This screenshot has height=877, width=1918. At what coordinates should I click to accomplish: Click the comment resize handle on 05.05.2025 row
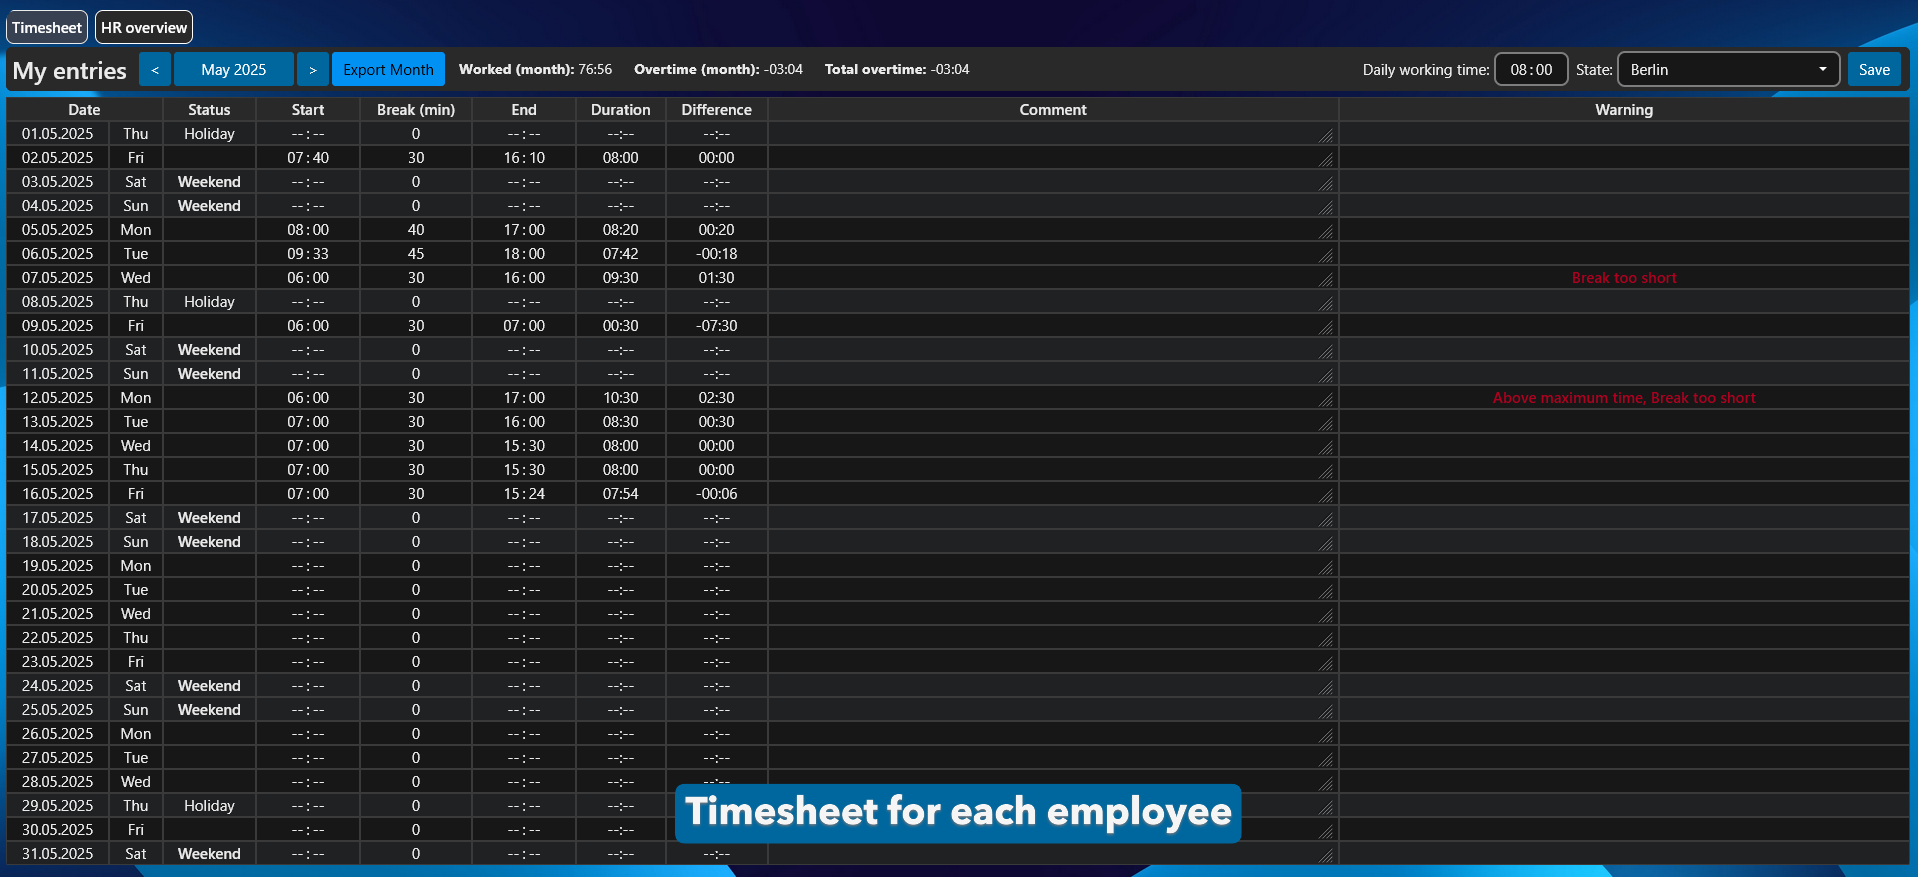coord(1326,233)
